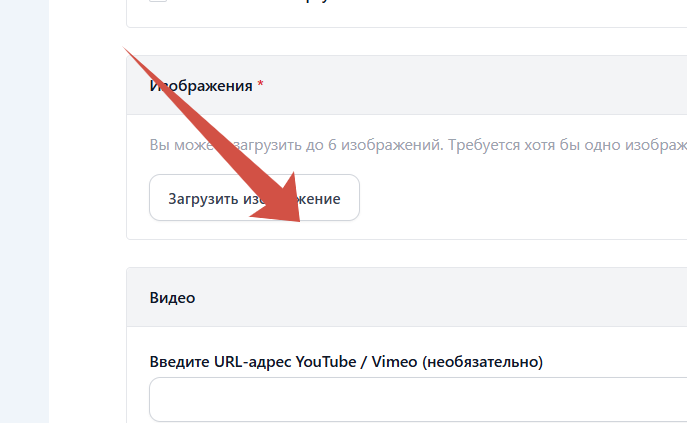Image resolution: width=687 pixels, height=423 pixels.
Task: Click the empty gray area of Видео header
Action: tap(450, 297)
